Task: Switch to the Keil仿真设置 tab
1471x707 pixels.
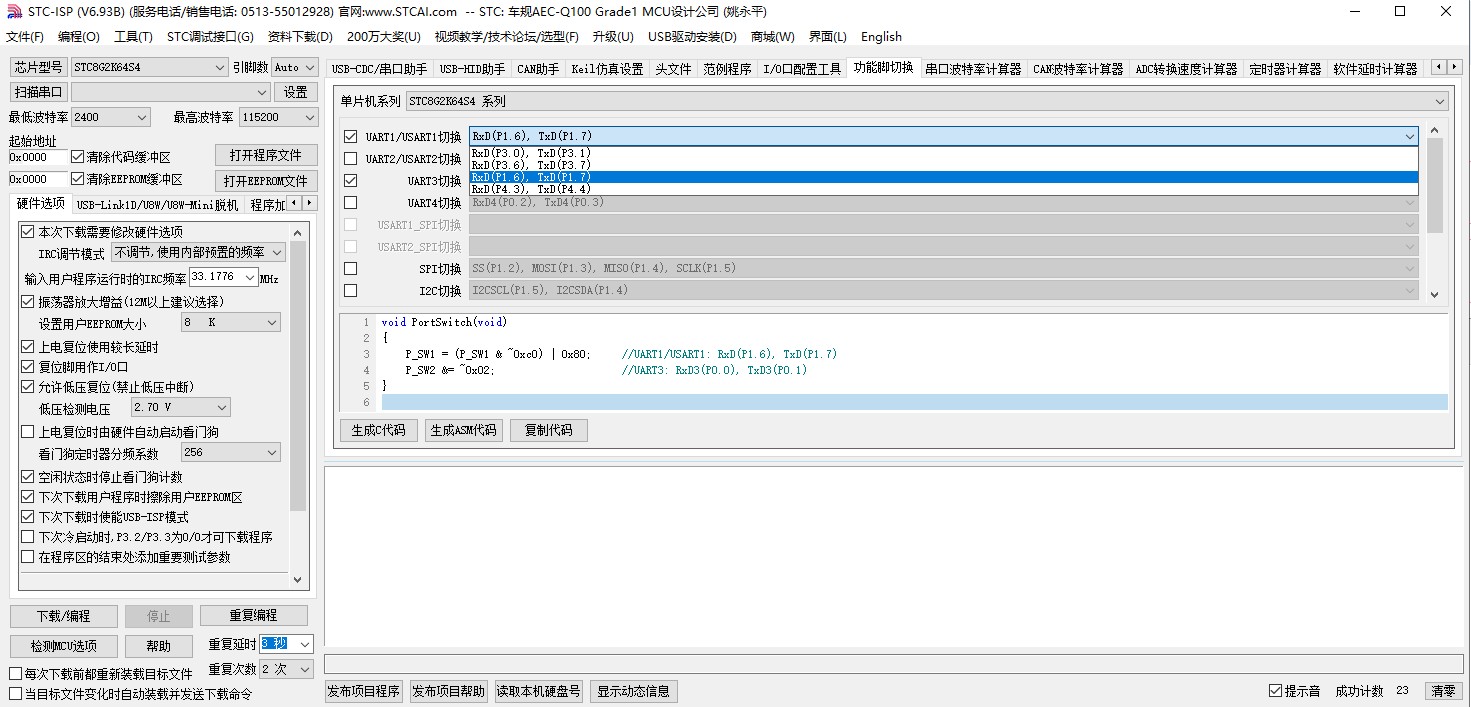Action: point(607,69)
